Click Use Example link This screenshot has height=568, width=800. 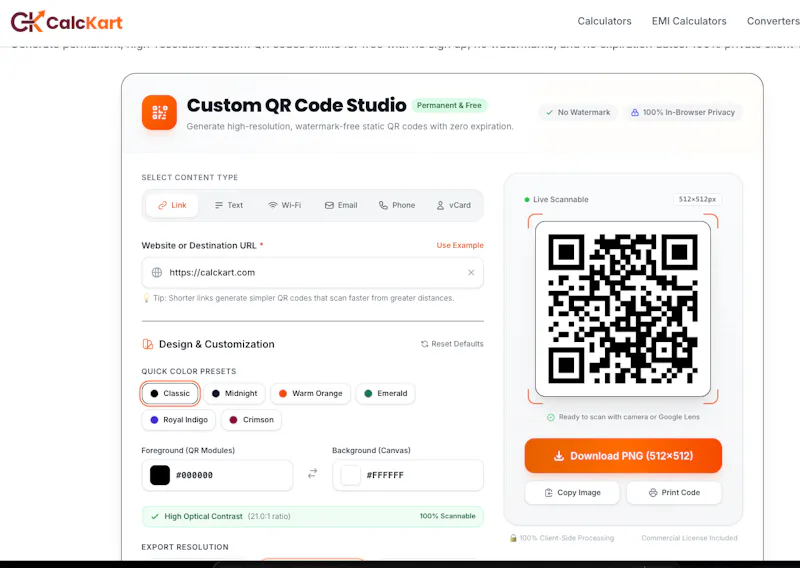pyautogui.click(x=460, y=245)
